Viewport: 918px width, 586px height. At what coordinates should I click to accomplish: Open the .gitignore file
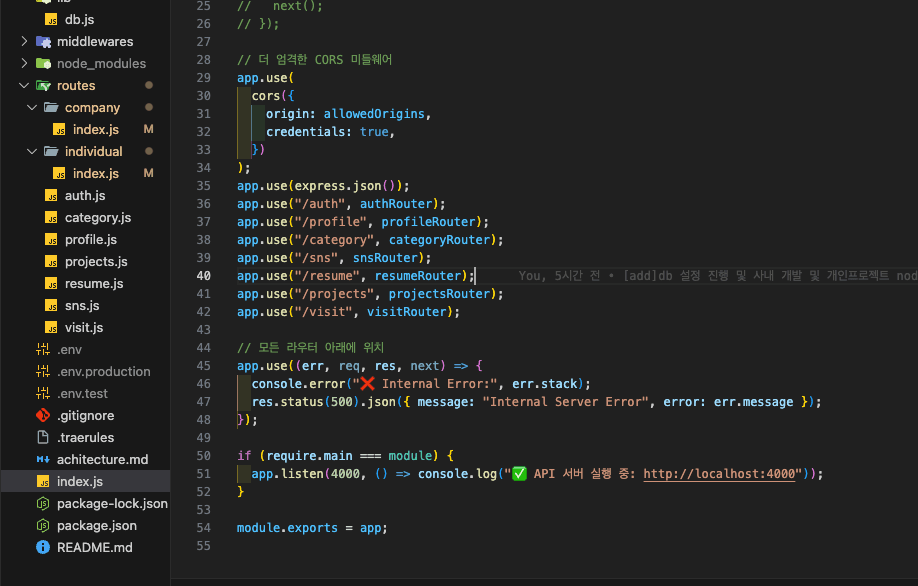(x=85, y=416)
